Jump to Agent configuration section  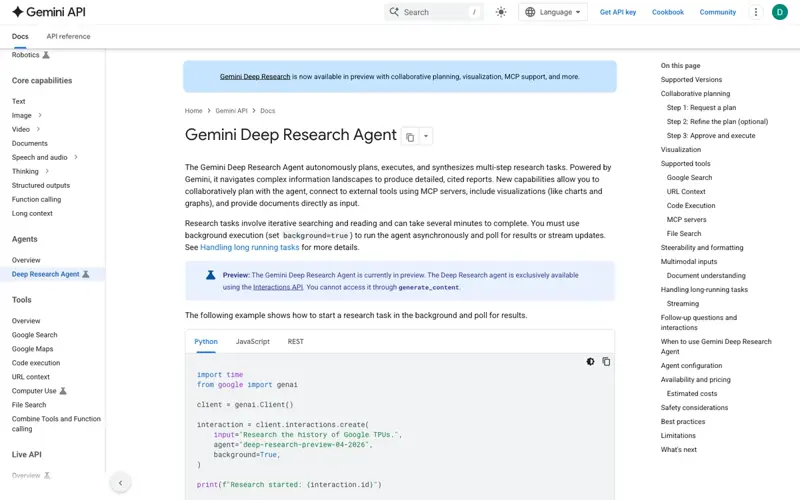(x=691, y=366)
